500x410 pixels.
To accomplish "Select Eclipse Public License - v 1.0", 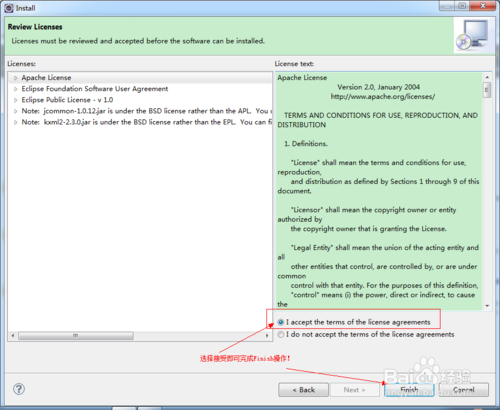I will [67, 100].
